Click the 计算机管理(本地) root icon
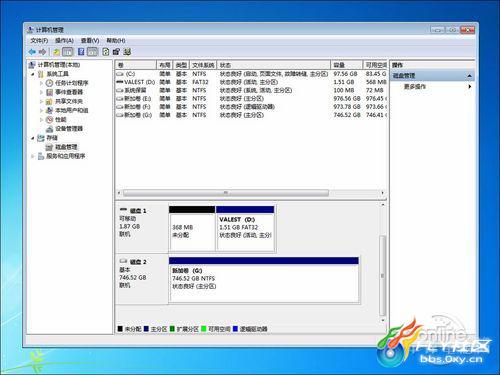Viewport: 500px width, 375px height. tap(32, 65)
